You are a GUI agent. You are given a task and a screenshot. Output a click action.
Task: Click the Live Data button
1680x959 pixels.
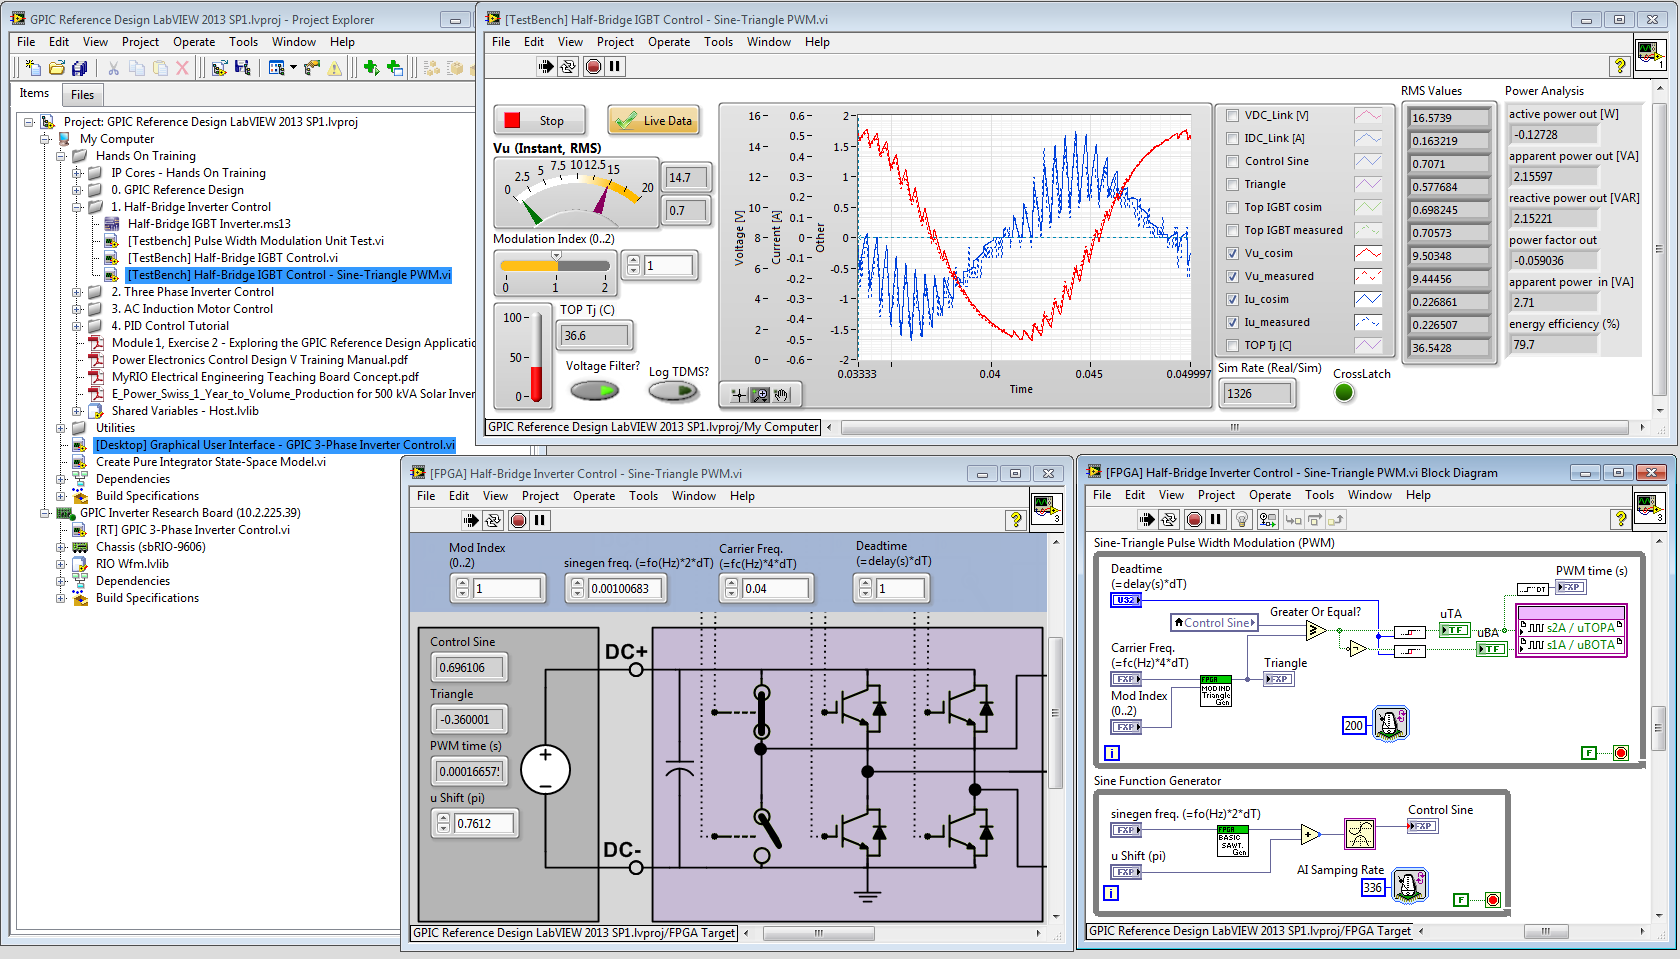tap(654, 121)
